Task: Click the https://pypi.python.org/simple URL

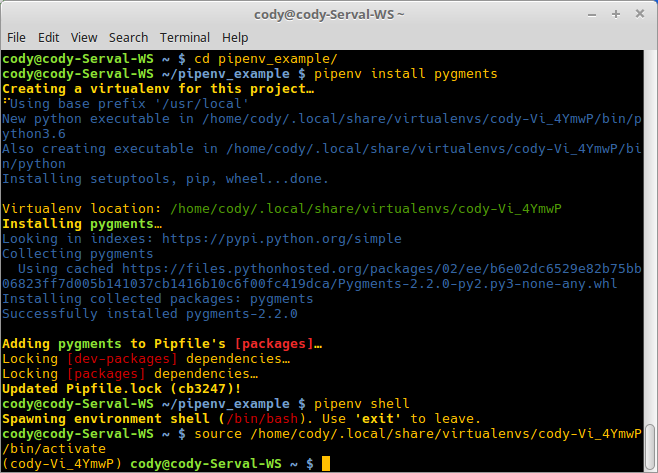Action: point(282,239)
